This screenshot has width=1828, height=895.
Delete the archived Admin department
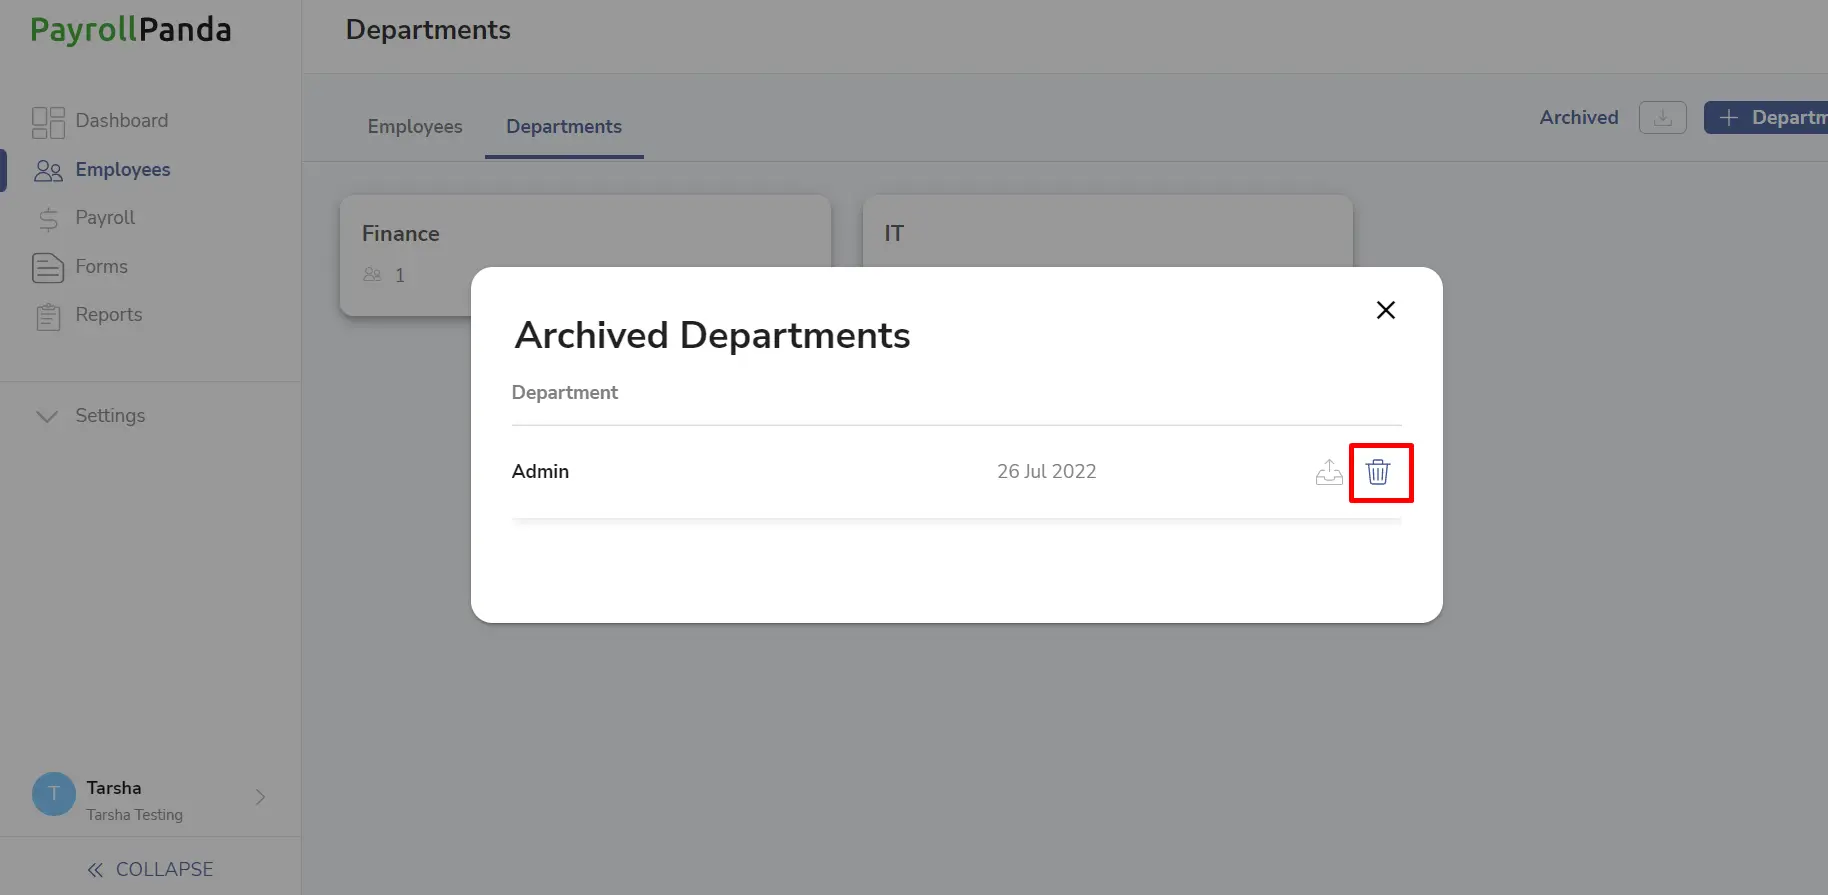1378,472
